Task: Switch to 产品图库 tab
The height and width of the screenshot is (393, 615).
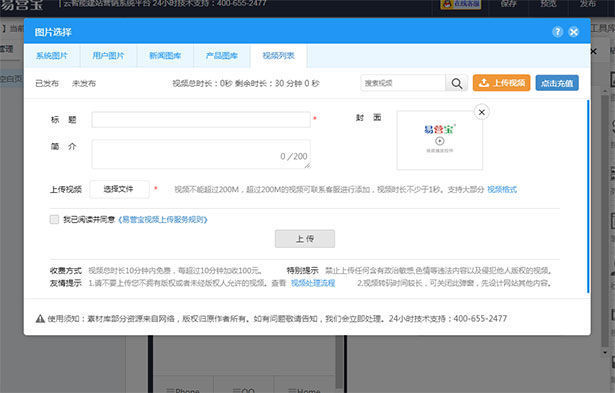Action: click(x=222, y=56)
